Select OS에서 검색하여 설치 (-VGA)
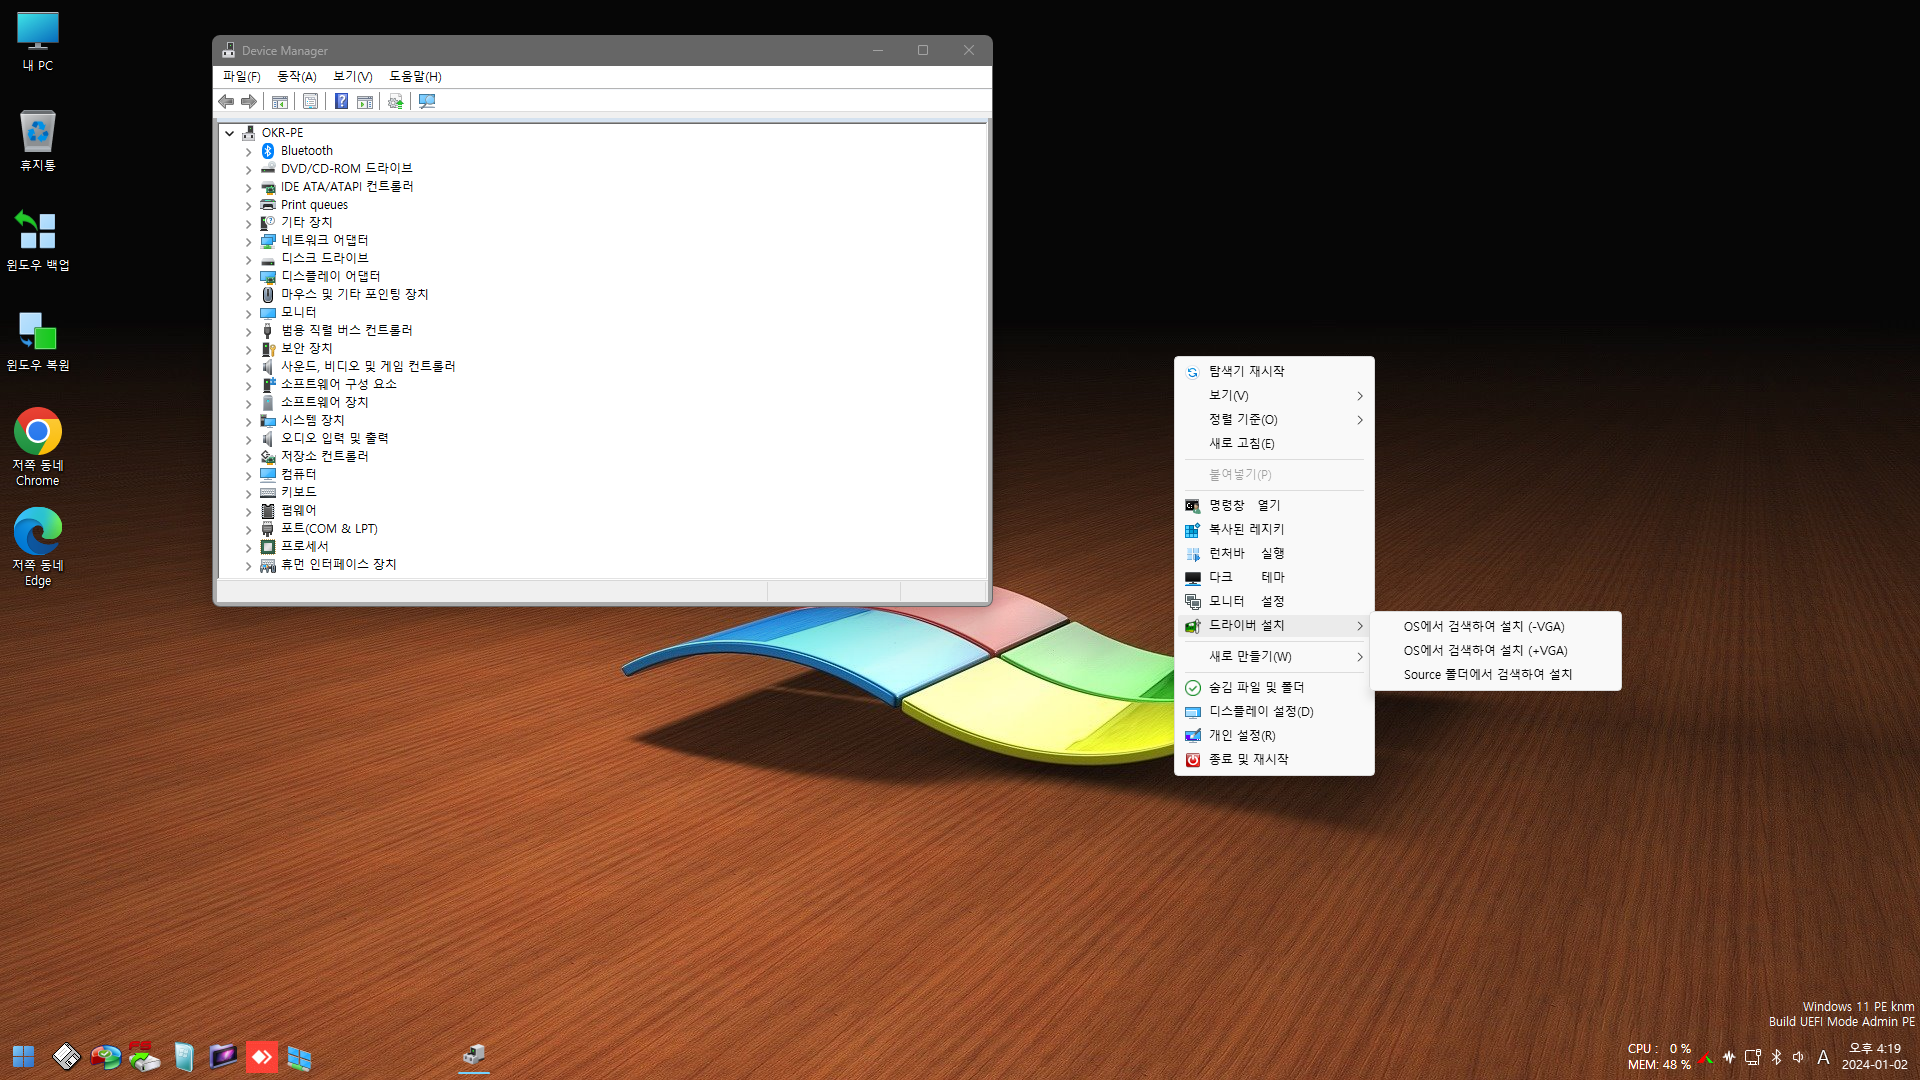 point(1495,627)
